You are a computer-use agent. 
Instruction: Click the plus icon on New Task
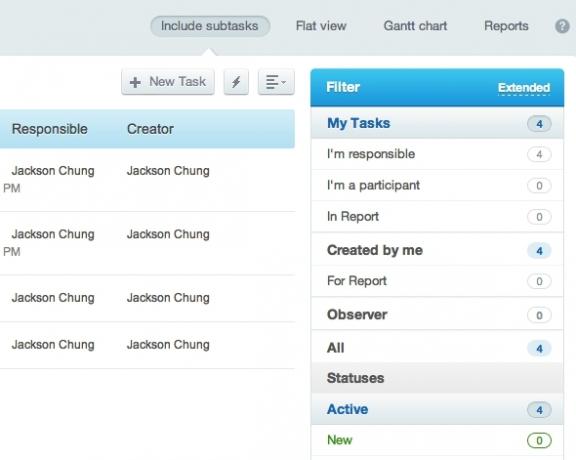coord(135,82)
